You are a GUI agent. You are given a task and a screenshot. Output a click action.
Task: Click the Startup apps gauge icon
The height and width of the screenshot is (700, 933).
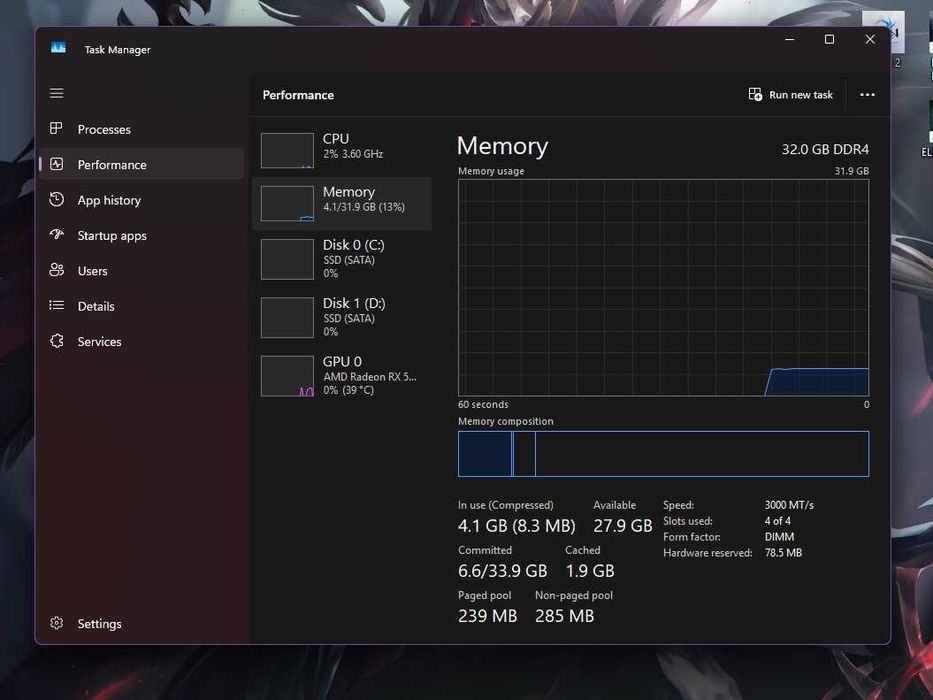pyautogui.click(x=57, y=235)
